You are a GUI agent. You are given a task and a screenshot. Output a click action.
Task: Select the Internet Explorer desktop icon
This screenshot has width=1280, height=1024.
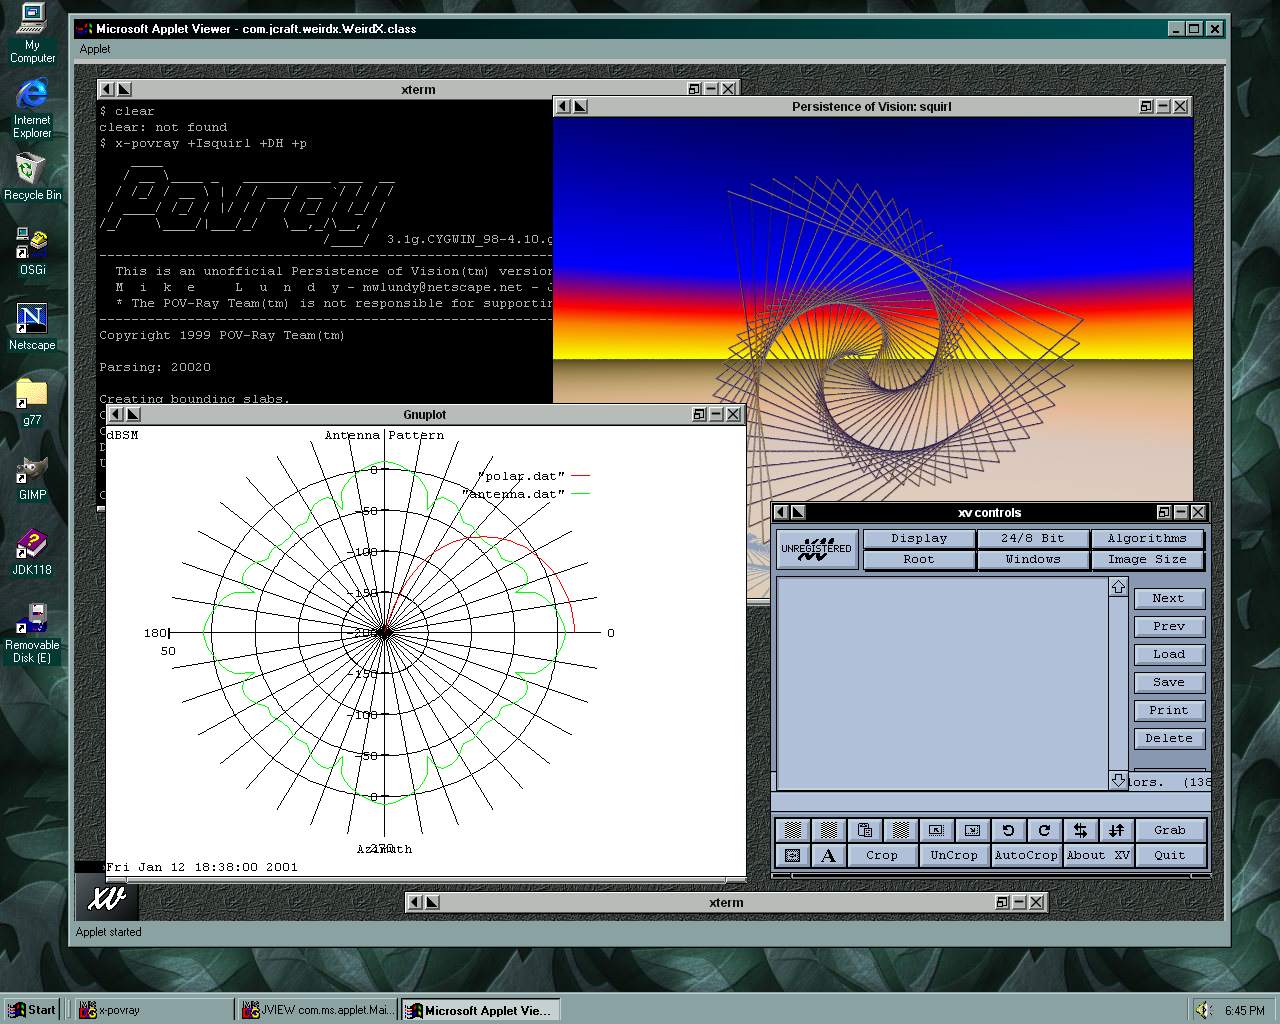pos(32,108)
